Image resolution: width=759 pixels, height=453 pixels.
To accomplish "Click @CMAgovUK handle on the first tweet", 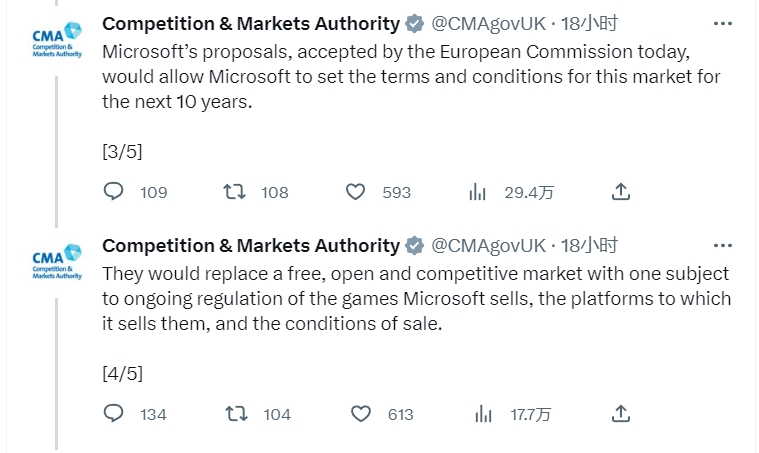I will 488,24.
